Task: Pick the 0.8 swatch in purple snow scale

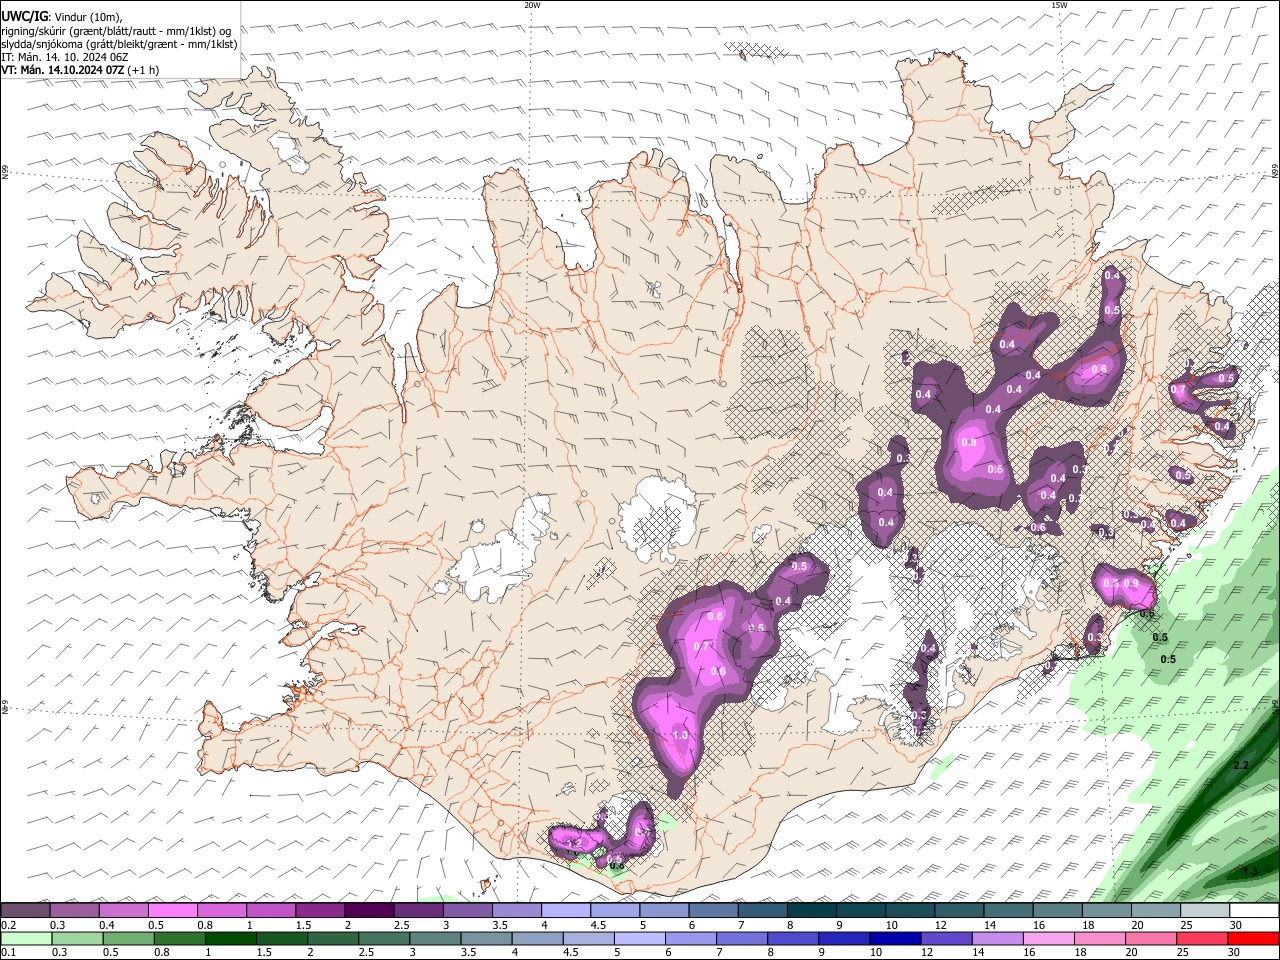Action: pos(221,910)
